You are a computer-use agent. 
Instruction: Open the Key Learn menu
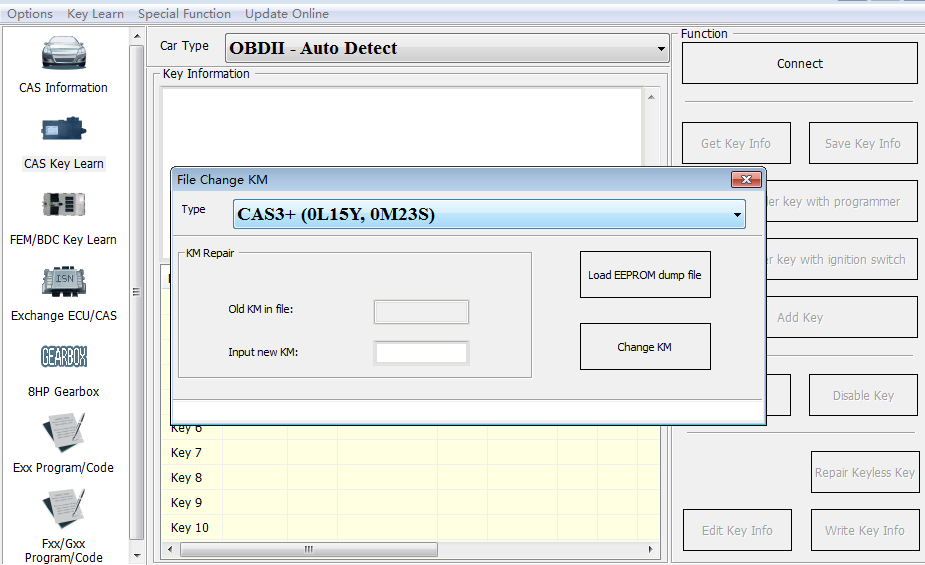(x=96, y=14)
